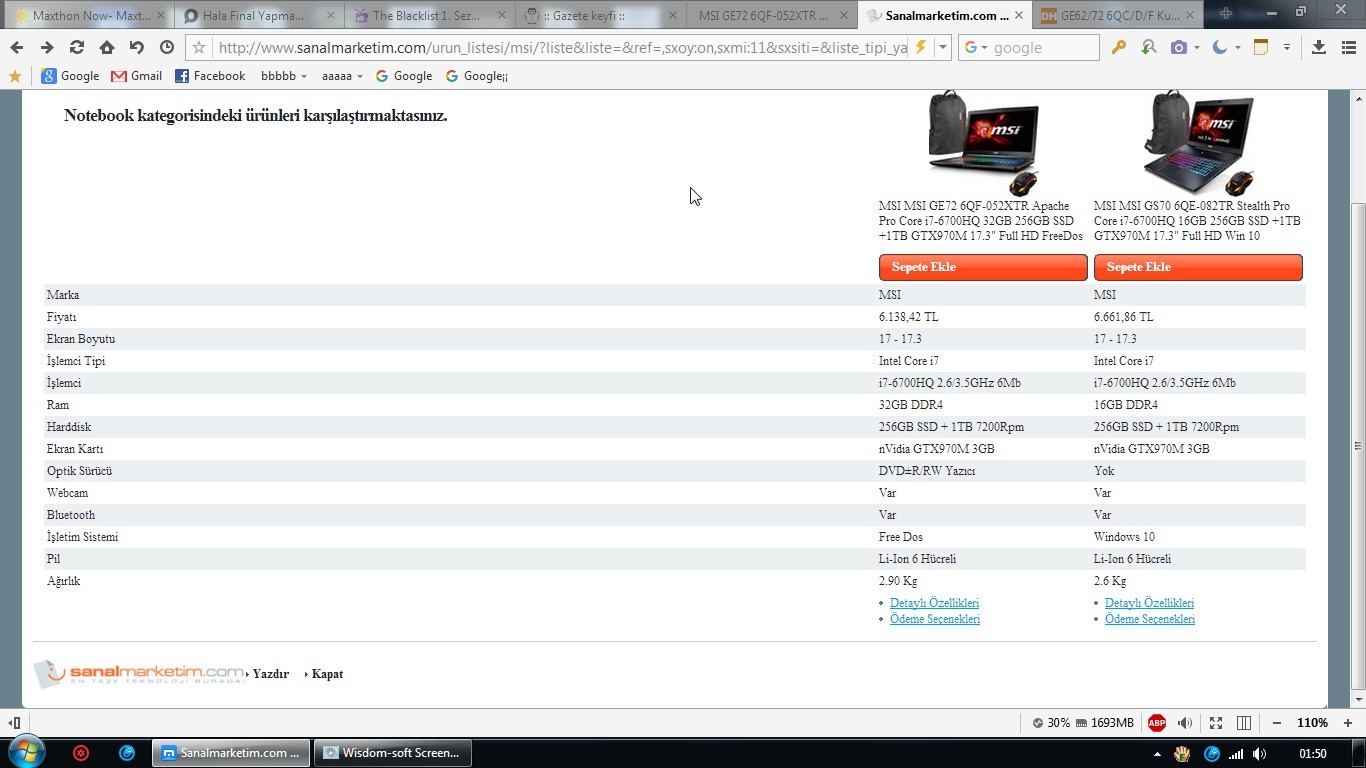Add MSI GS70 Stealth Pro to cart
The width and height of the screenshot is (1366, 768).
click(1198, 267)
